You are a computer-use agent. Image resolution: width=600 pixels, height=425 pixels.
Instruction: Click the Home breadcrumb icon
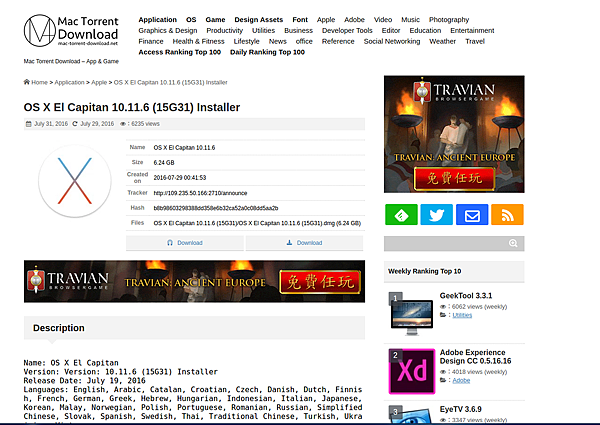[26, 82]
